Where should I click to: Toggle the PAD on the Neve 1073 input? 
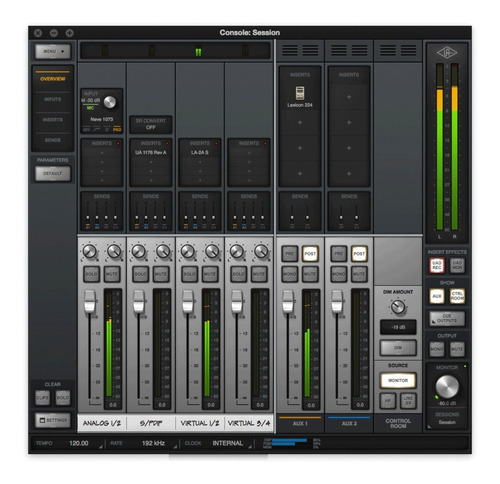[x=117, y=129]
